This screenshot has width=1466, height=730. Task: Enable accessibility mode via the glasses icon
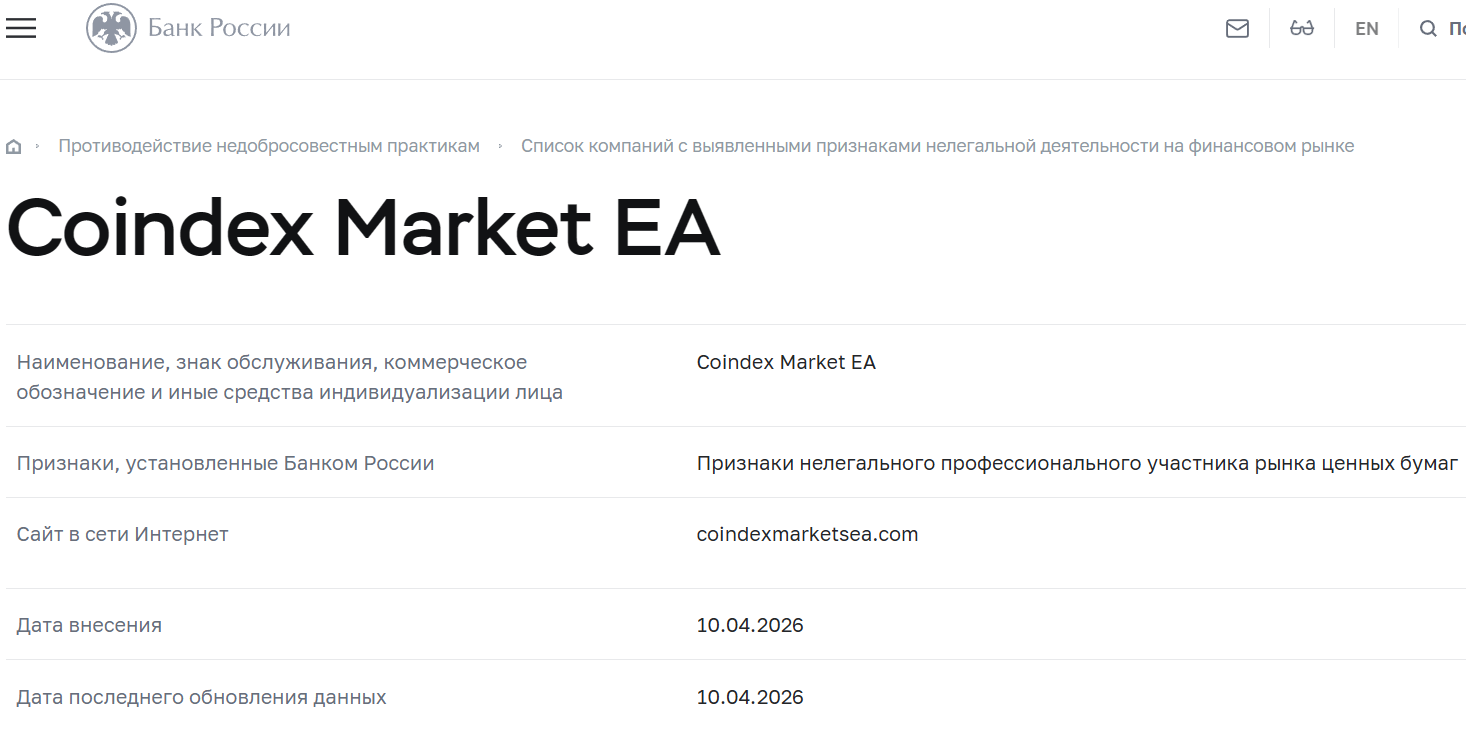click(x=1302, y=28)
